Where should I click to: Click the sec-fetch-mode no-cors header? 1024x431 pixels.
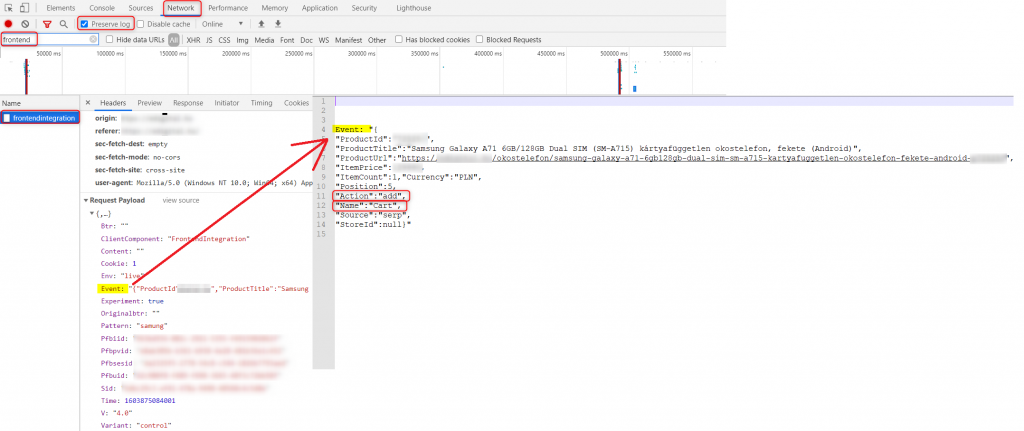pos(138,157)
